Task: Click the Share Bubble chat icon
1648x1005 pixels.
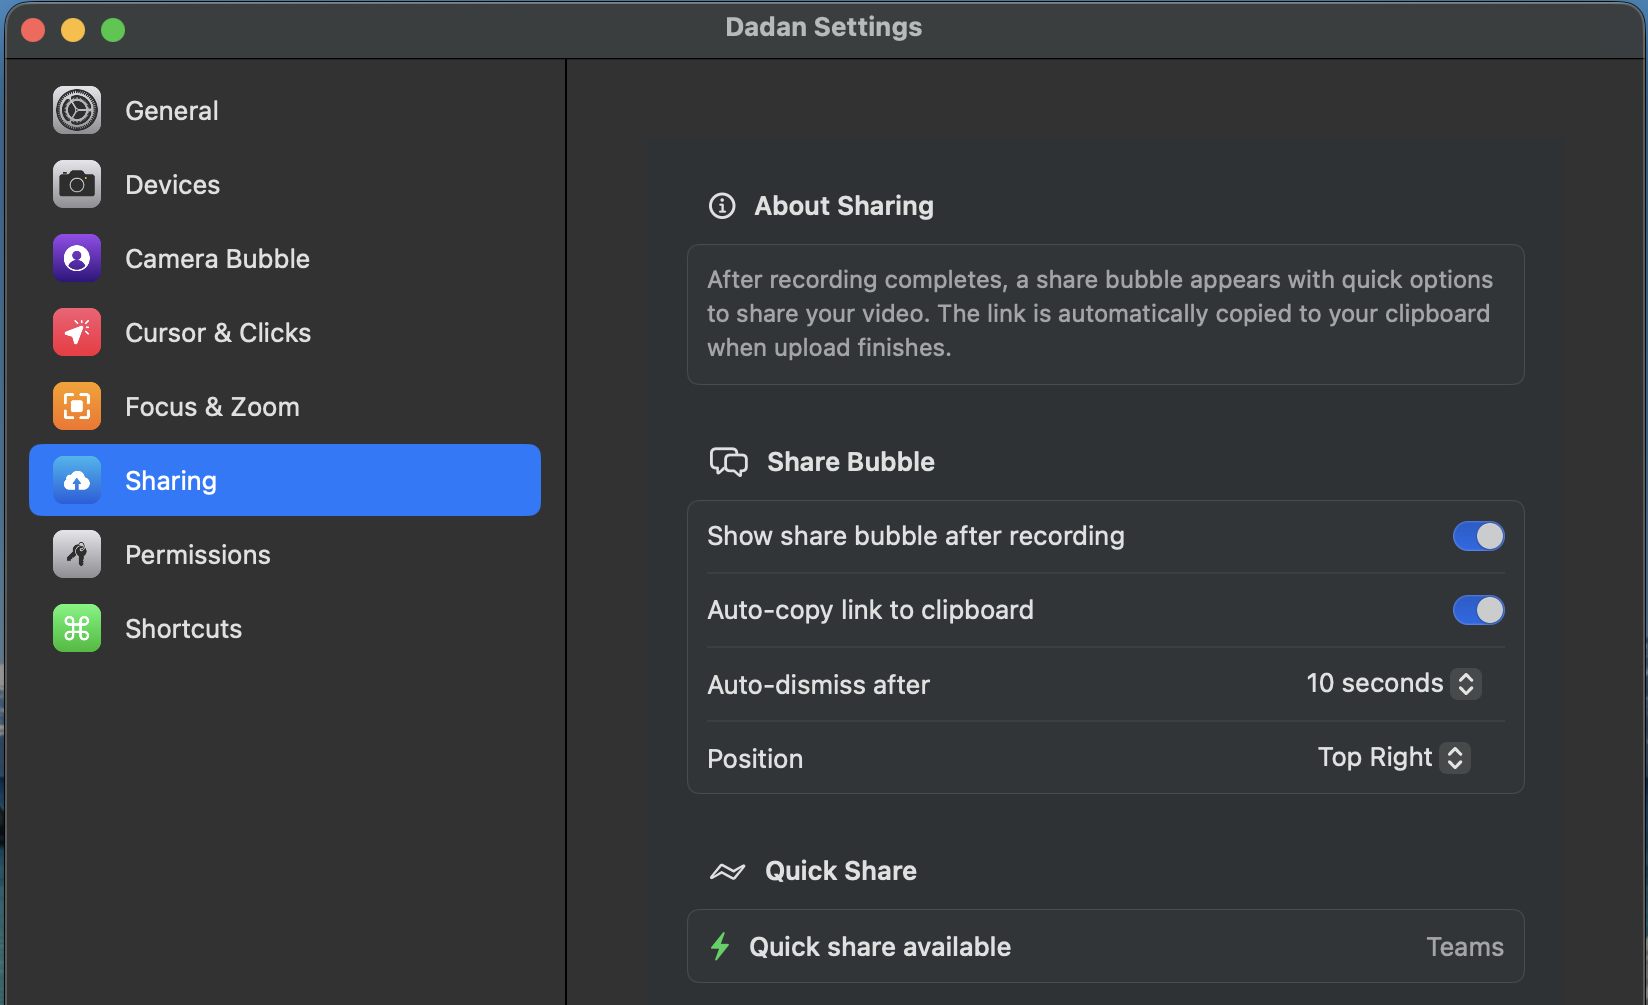Action: [729, 461]
